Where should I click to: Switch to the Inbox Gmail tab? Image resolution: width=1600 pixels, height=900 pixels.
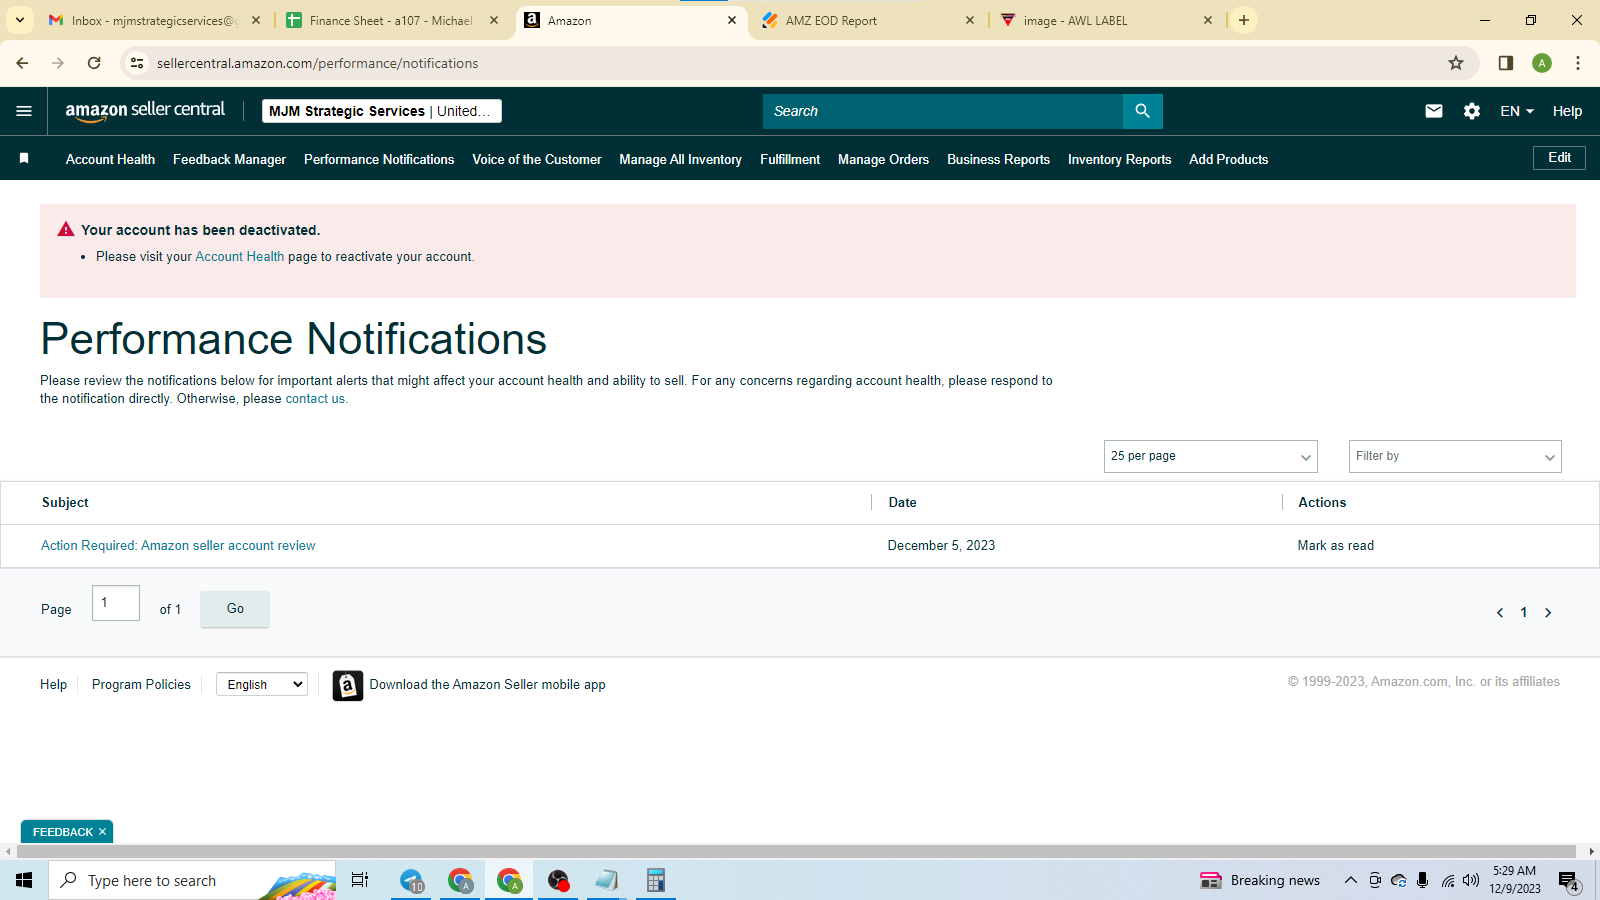coord(155,20)
